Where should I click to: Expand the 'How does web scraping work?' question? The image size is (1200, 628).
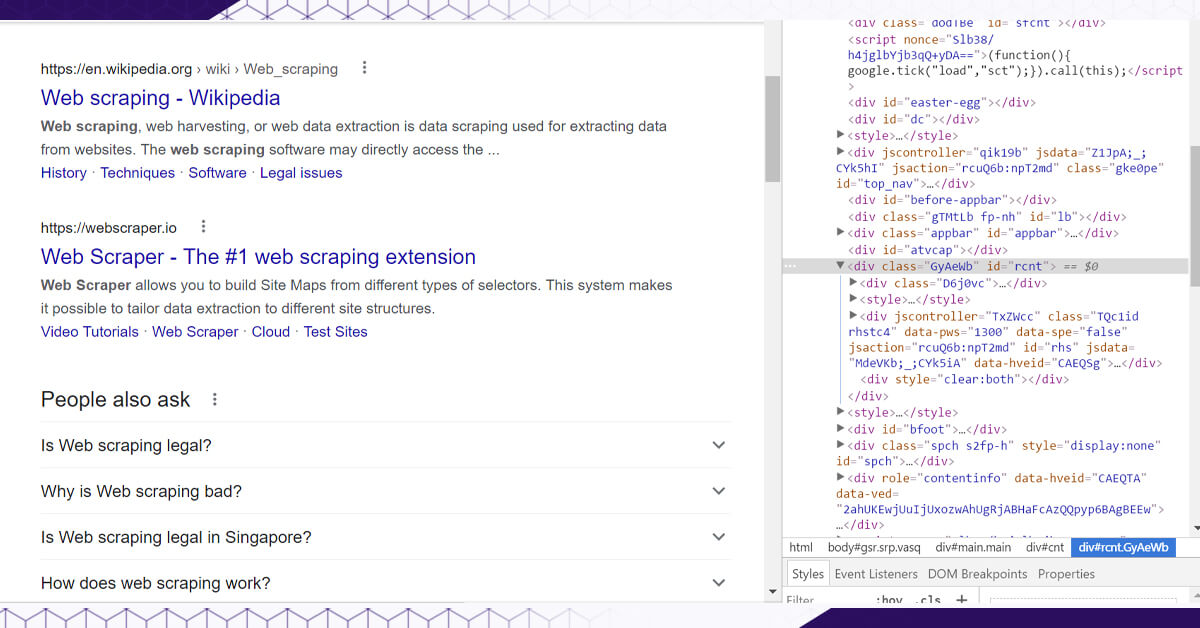click(386, 584)
